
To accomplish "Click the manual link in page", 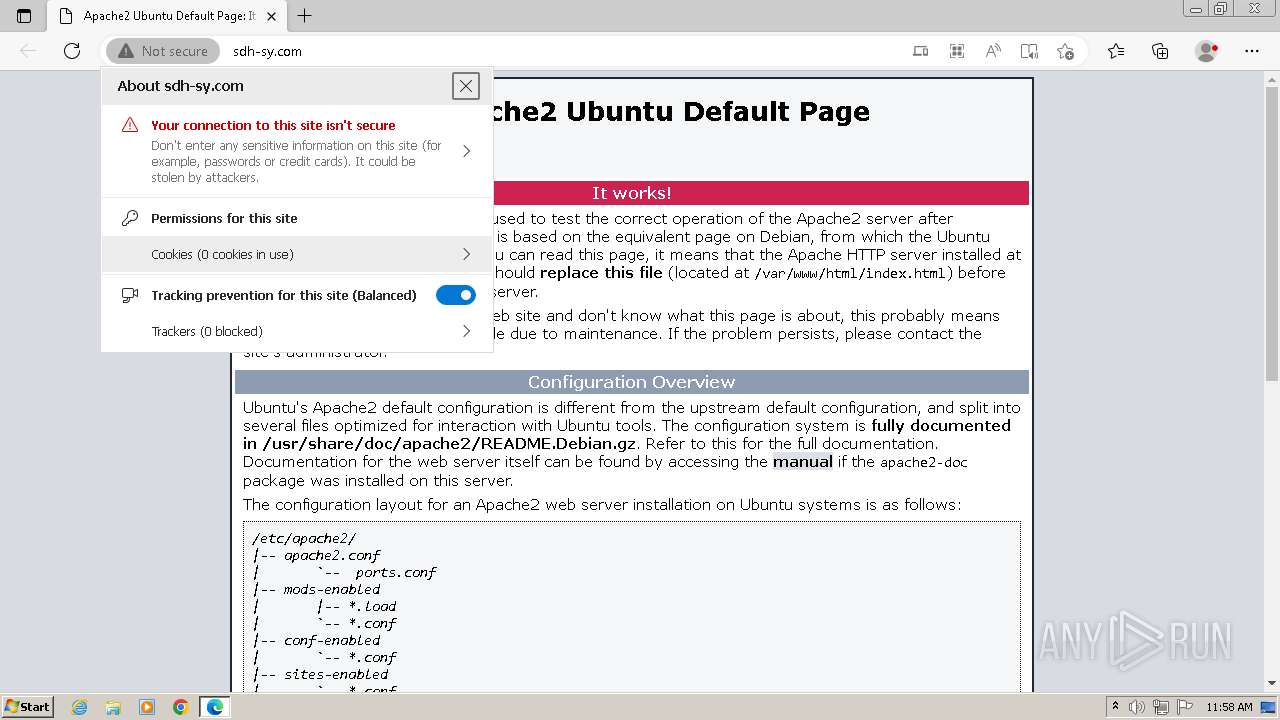I will pyautogui.click(x=802, y=462).
